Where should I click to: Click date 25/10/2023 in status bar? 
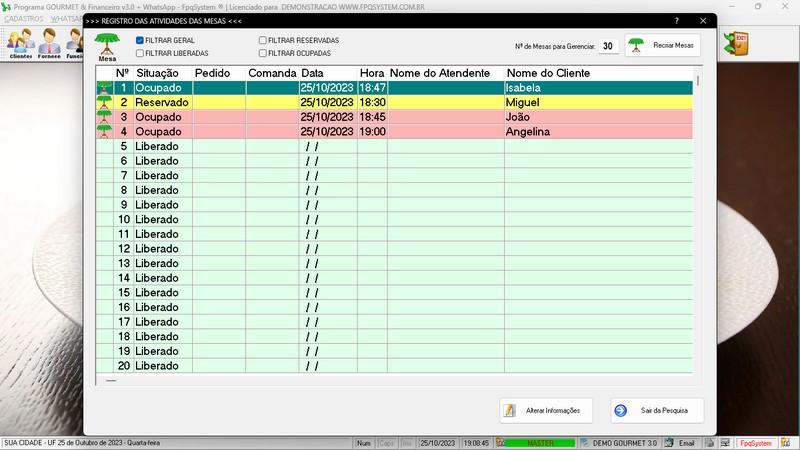tap(438, 443)
